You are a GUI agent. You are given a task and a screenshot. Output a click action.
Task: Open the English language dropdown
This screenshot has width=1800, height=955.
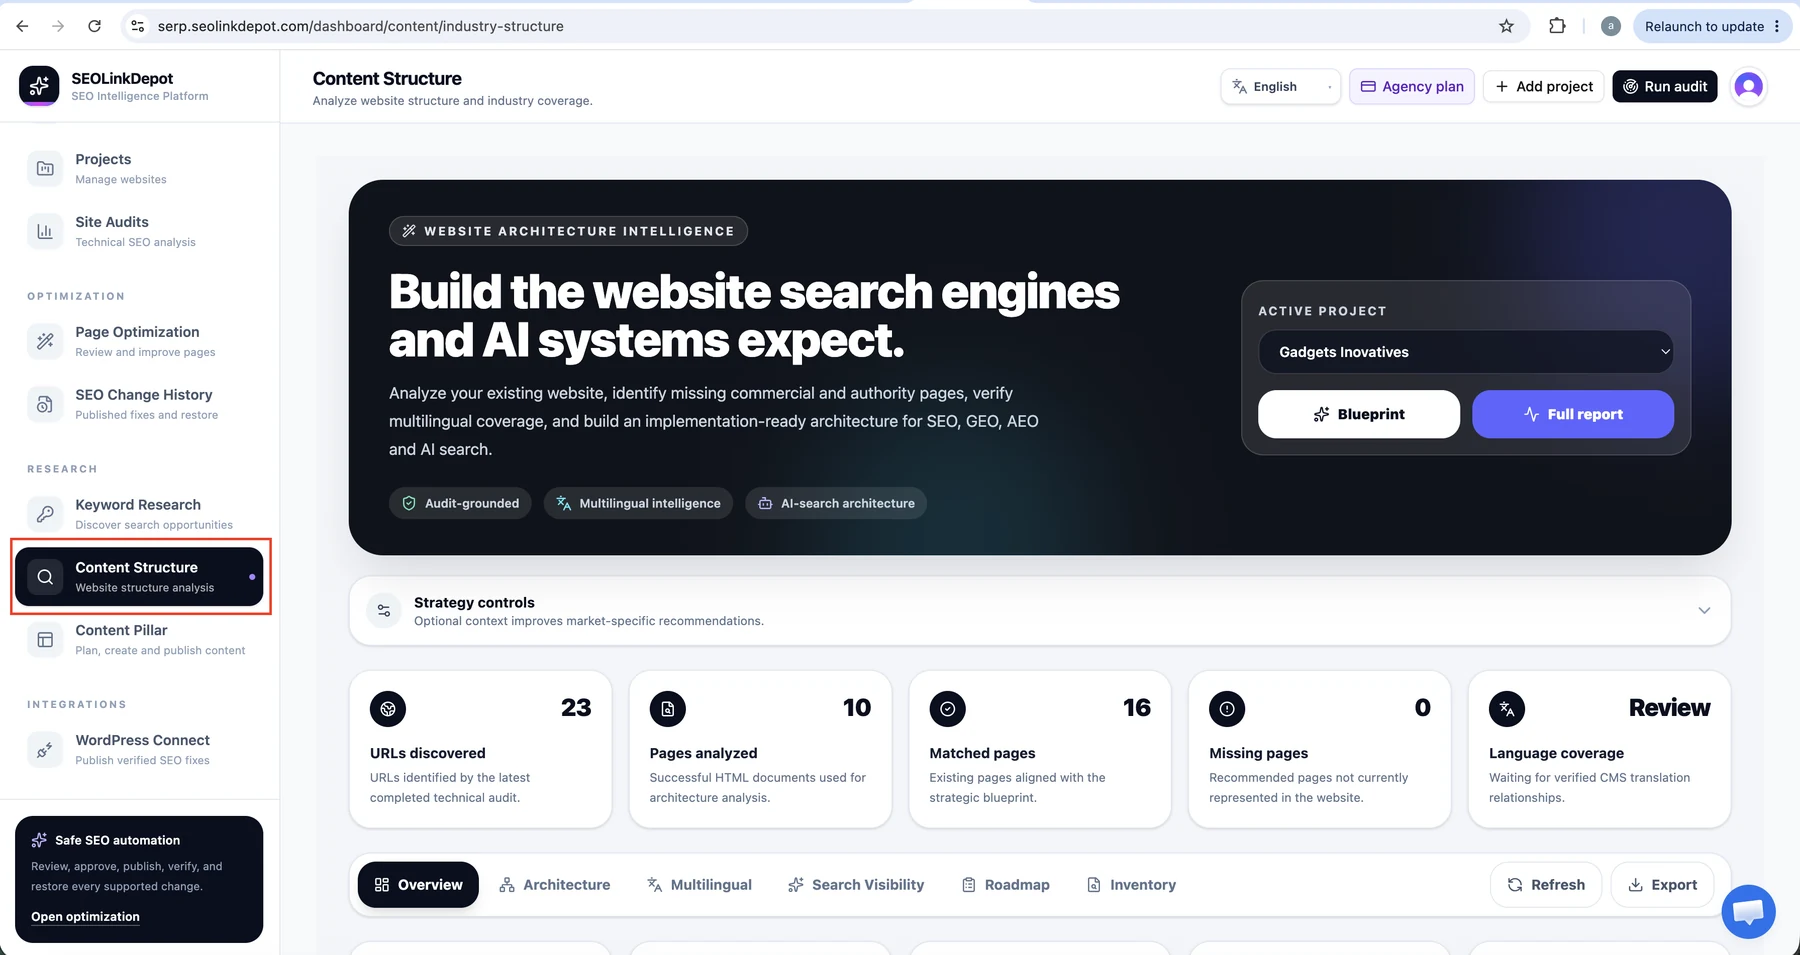click(x=1280, y=86)
